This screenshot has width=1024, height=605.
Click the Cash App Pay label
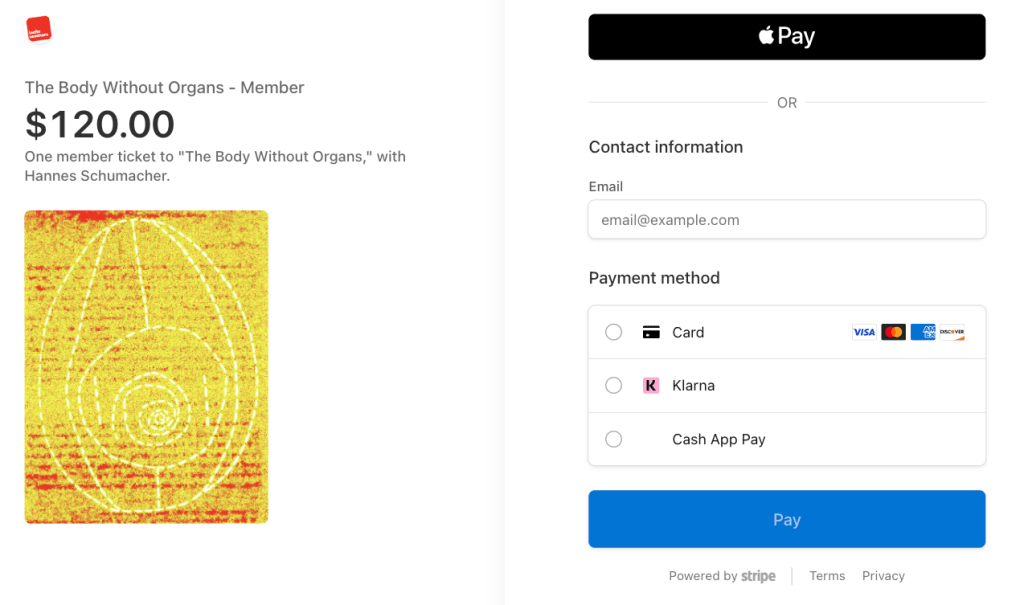[x=718, y=439]
